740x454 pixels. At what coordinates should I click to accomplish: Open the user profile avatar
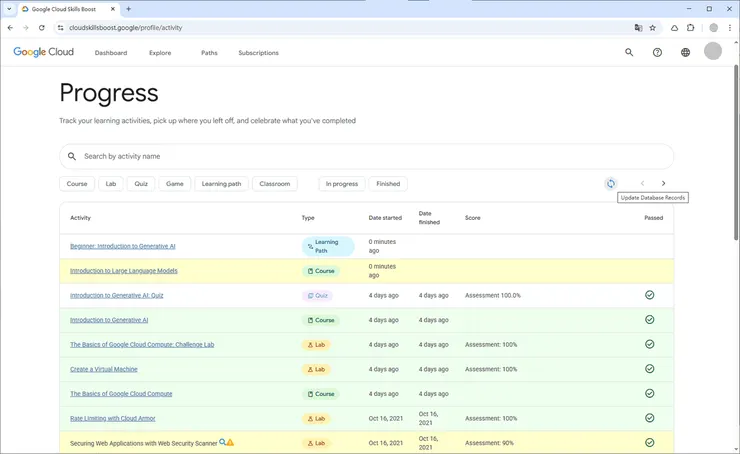tap(713, 52)
